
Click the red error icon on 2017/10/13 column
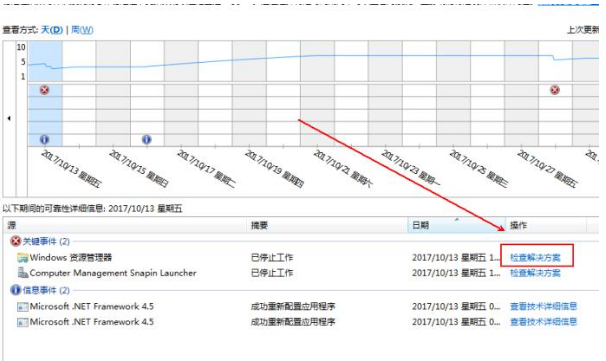[44, 90]
